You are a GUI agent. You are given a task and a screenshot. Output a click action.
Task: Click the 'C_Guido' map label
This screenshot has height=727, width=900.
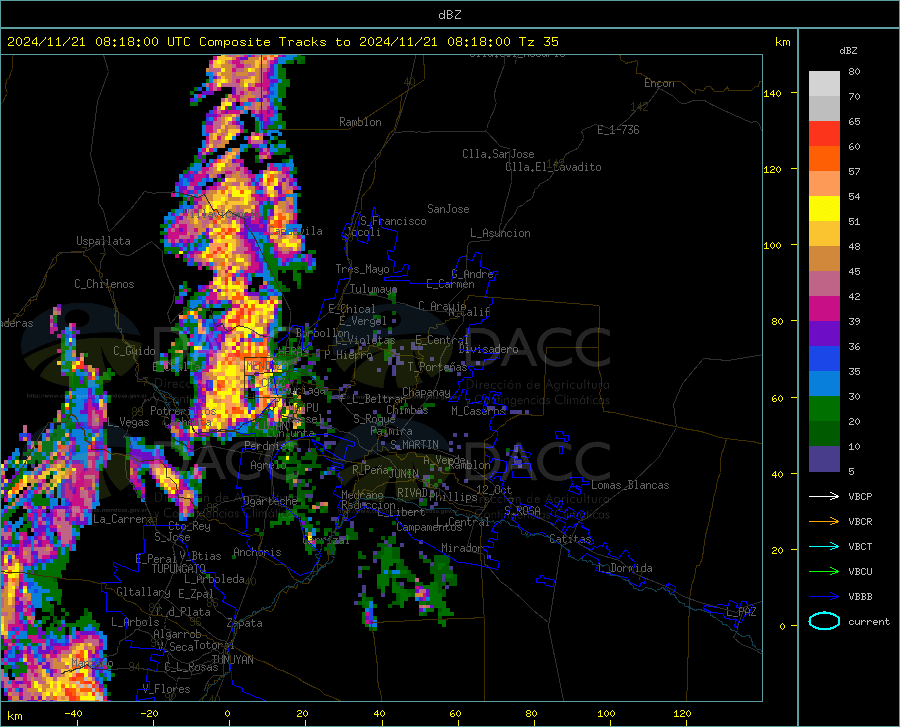[134, 351]
